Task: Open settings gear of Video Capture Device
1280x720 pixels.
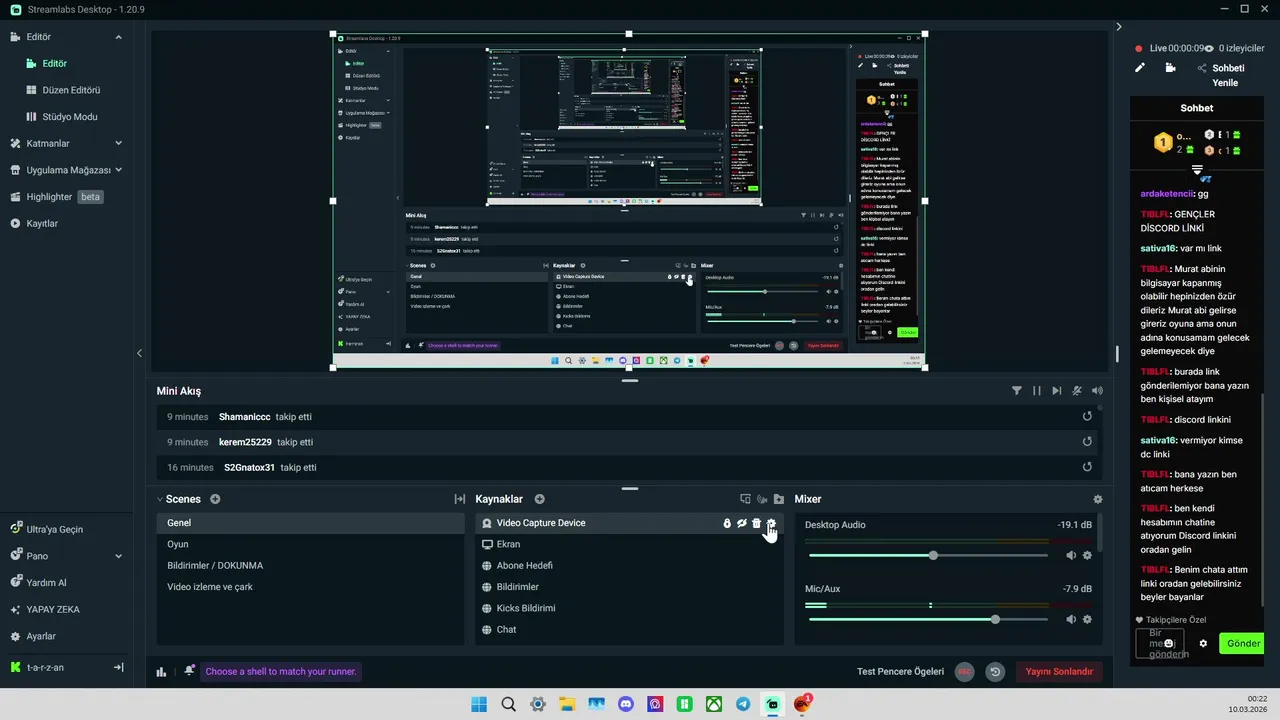Action: [771, 523]
